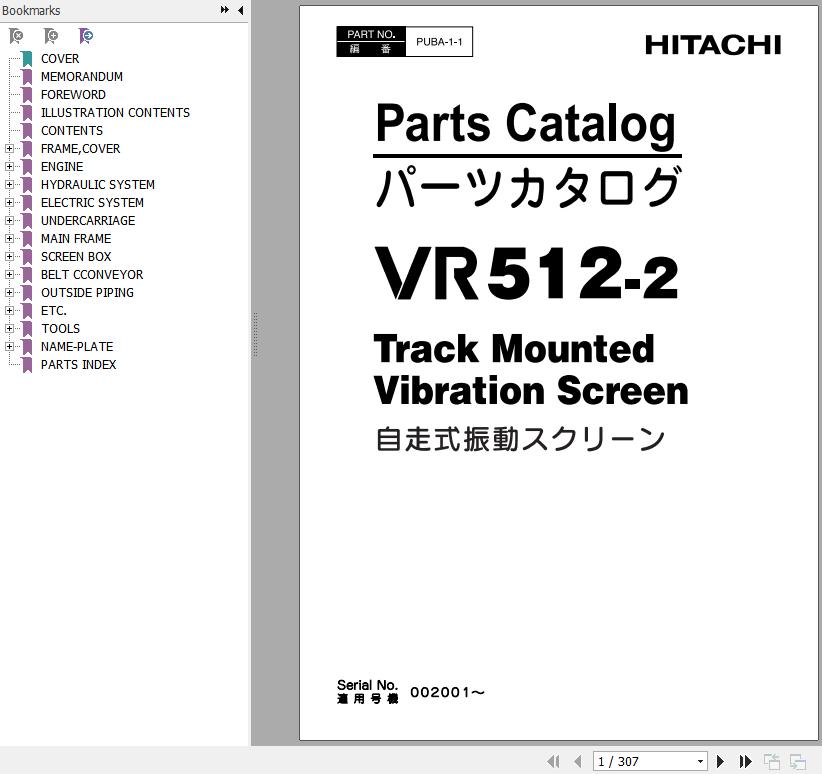The width and height of the screenshot is (822, 774).
Task: Open the PARTS INDEX bookmark
Action: coord(79,364)
